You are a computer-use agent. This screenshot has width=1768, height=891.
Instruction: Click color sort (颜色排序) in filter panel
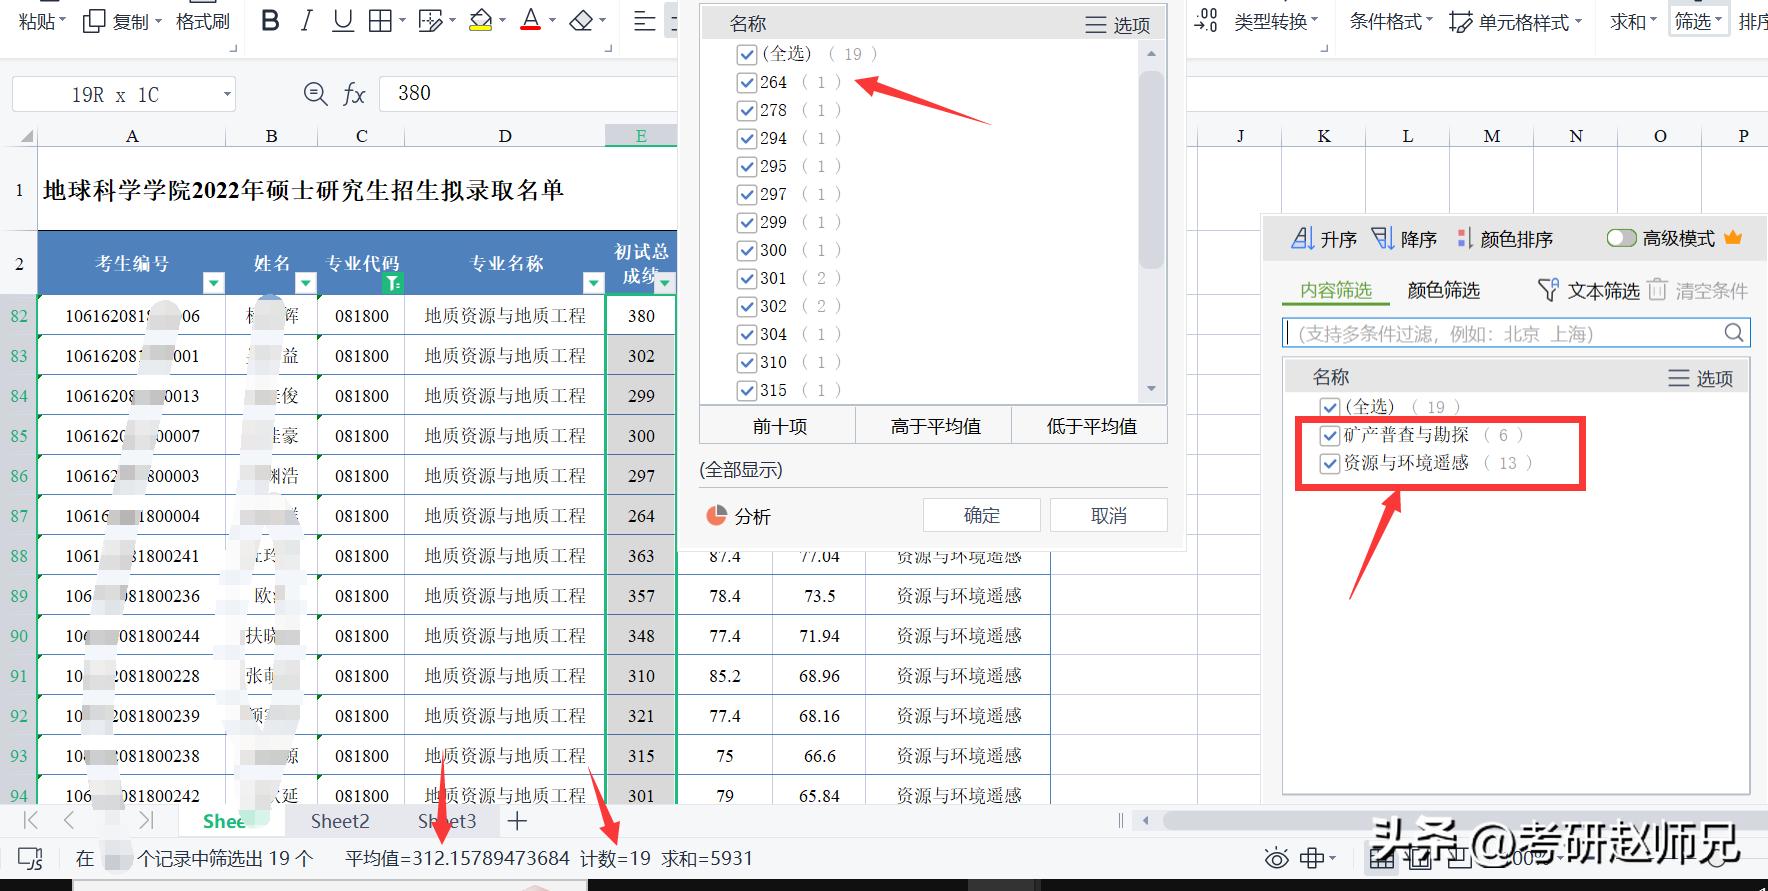tap(1505, 238)
